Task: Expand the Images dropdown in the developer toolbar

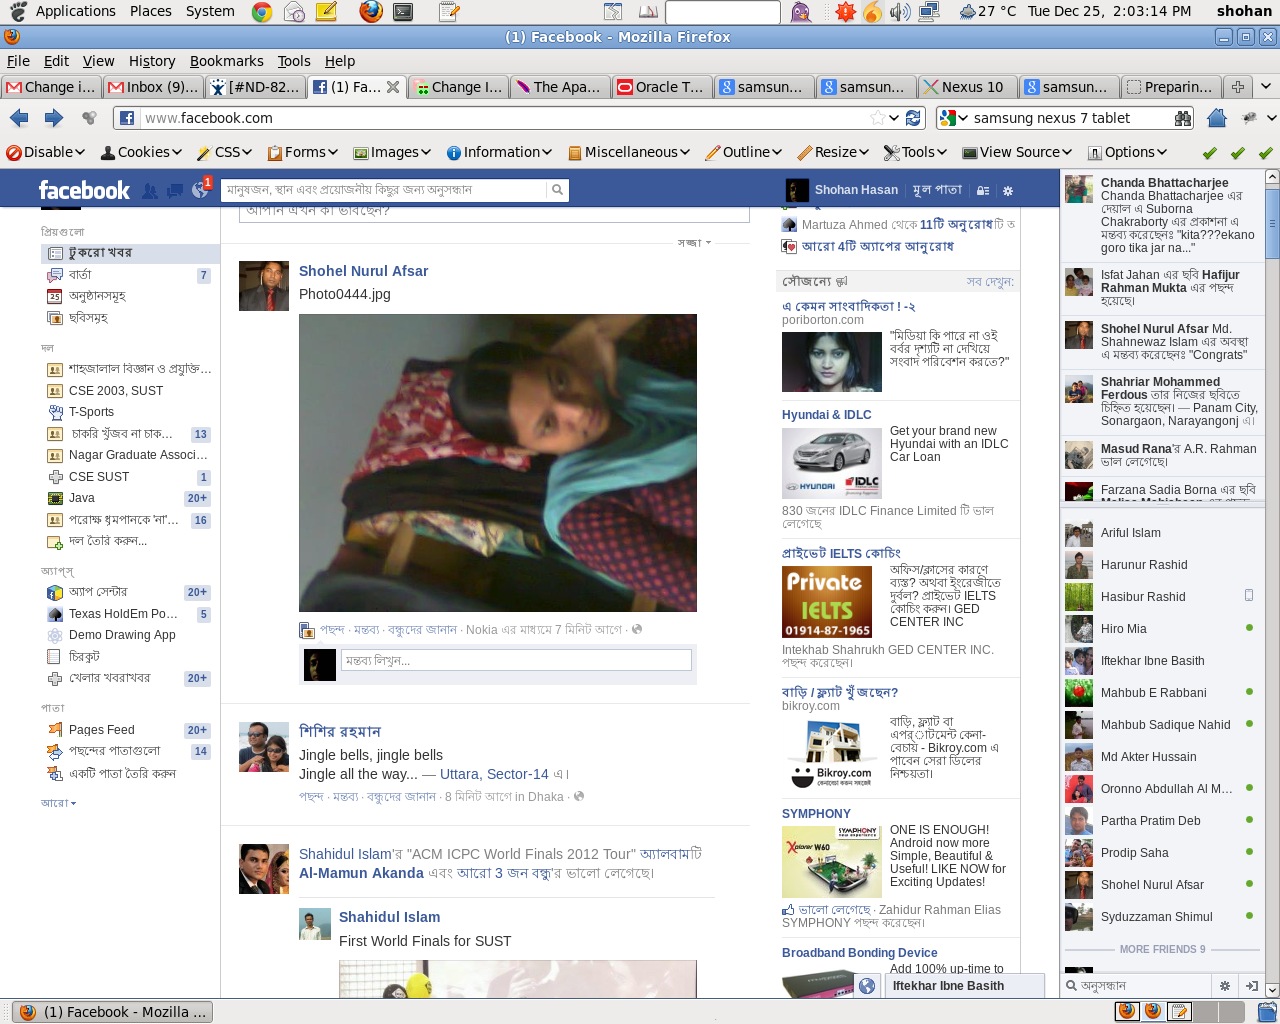Action: click(391, 152)
